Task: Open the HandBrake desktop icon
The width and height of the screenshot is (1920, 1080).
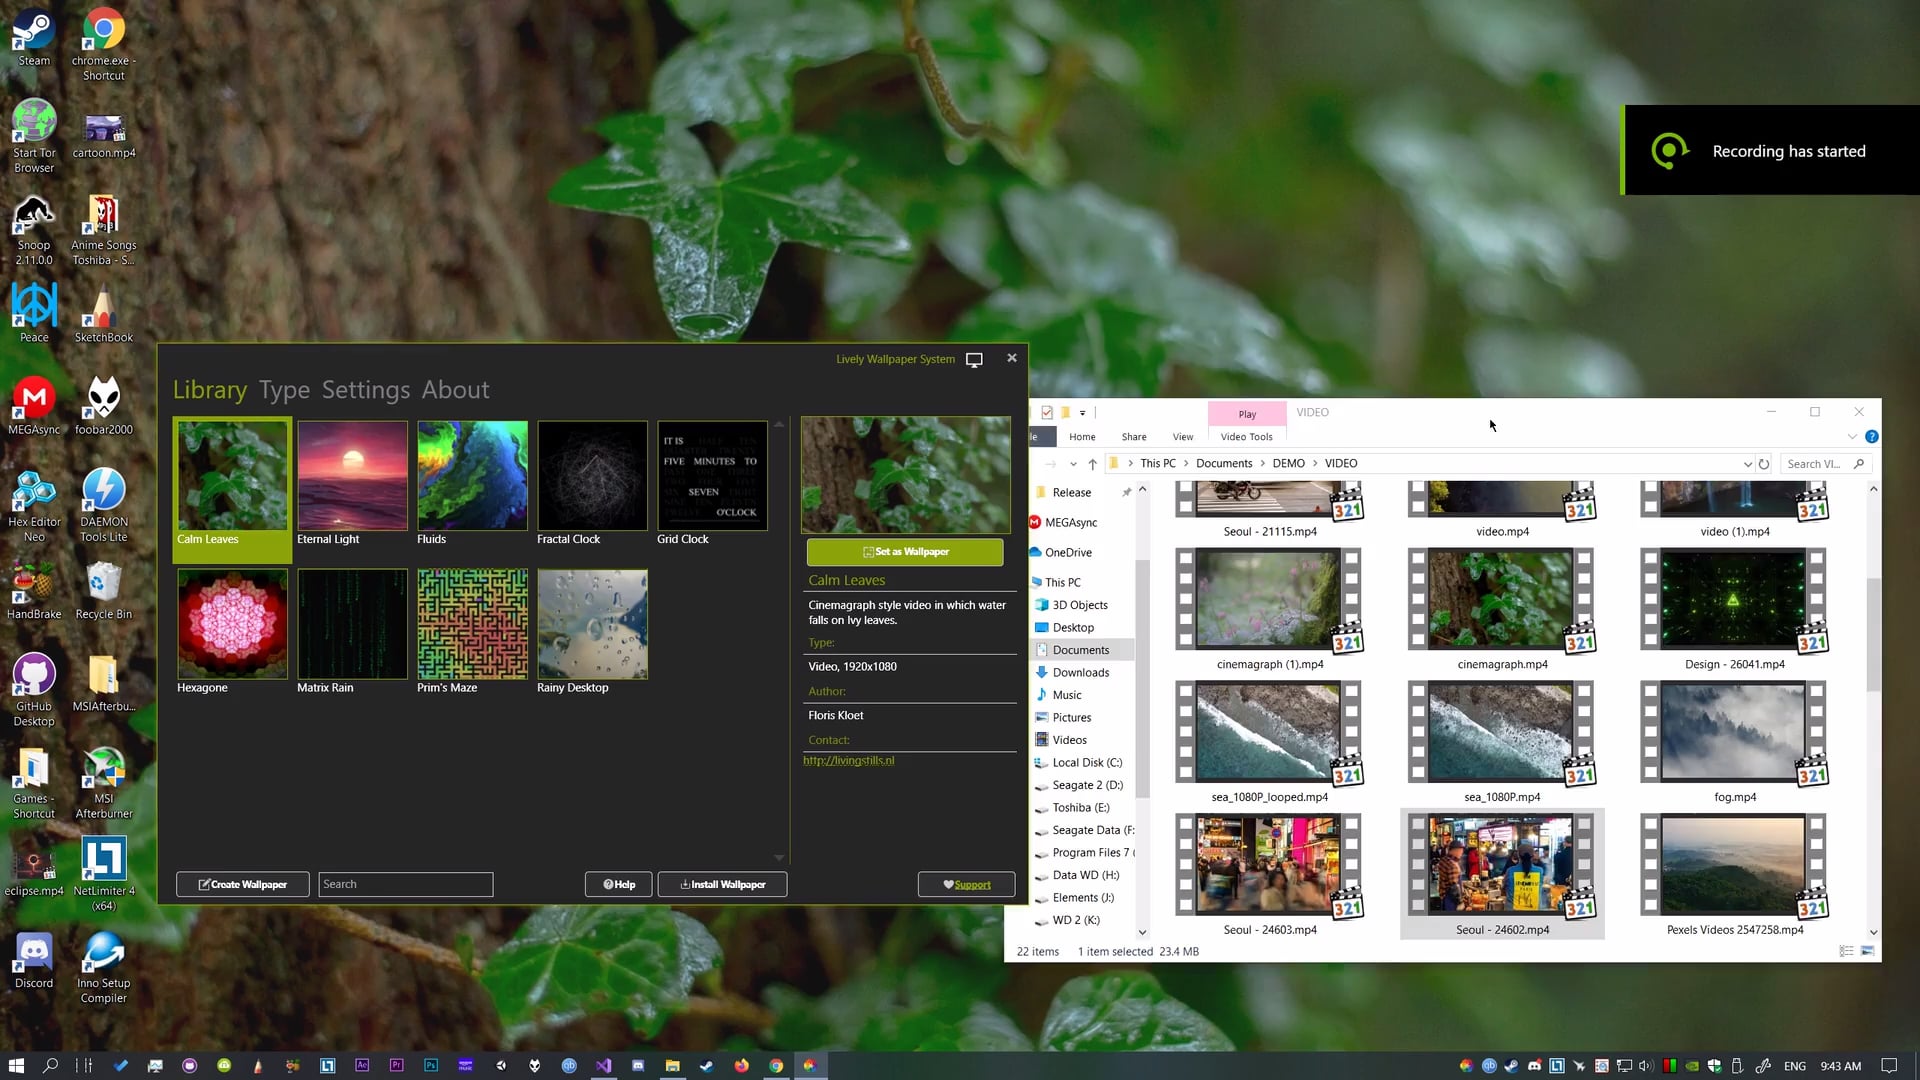Action: (x=34, y=592)
